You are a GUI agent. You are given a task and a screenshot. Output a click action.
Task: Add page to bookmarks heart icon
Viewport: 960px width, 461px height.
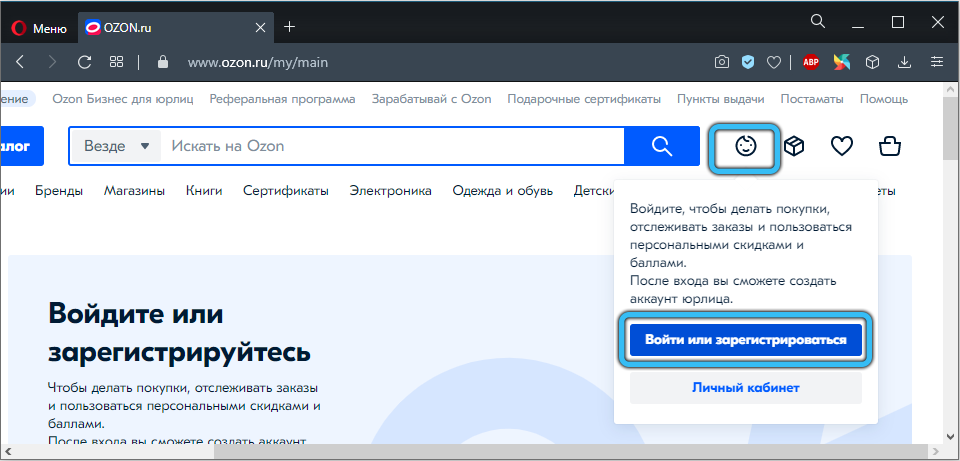coord(774,62)
